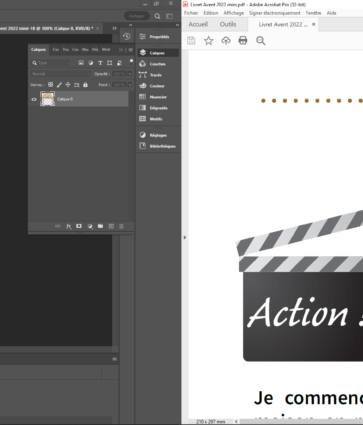Add a layer mask to Calque 0
This screenshot has width=363, height=425.
[79, 226]
